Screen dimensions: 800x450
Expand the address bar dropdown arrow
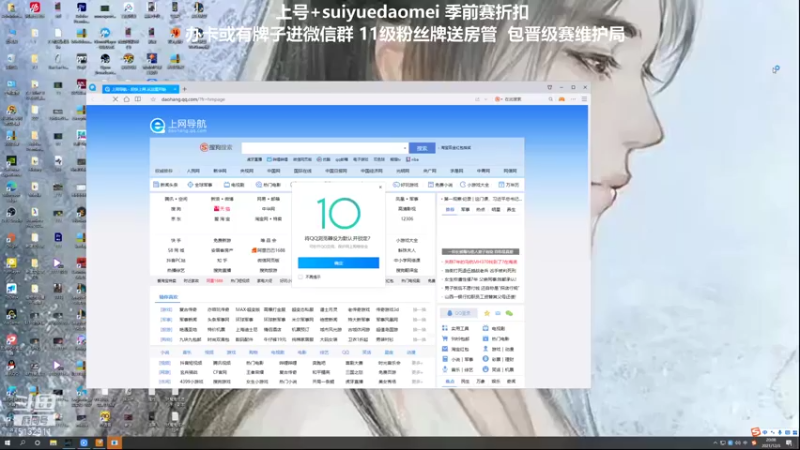pos(486,99)
